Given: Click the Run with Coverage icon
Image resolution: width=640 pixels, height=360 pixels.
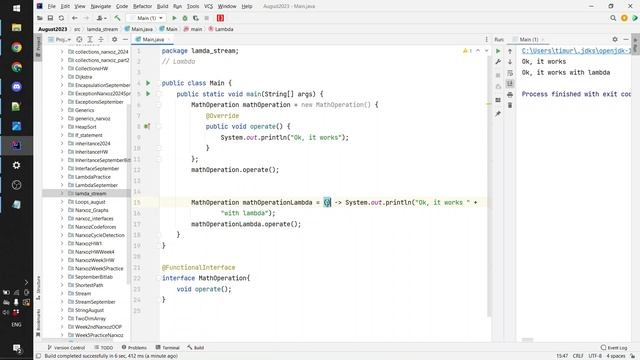Looking at the screenshot, I should [196, 18].
